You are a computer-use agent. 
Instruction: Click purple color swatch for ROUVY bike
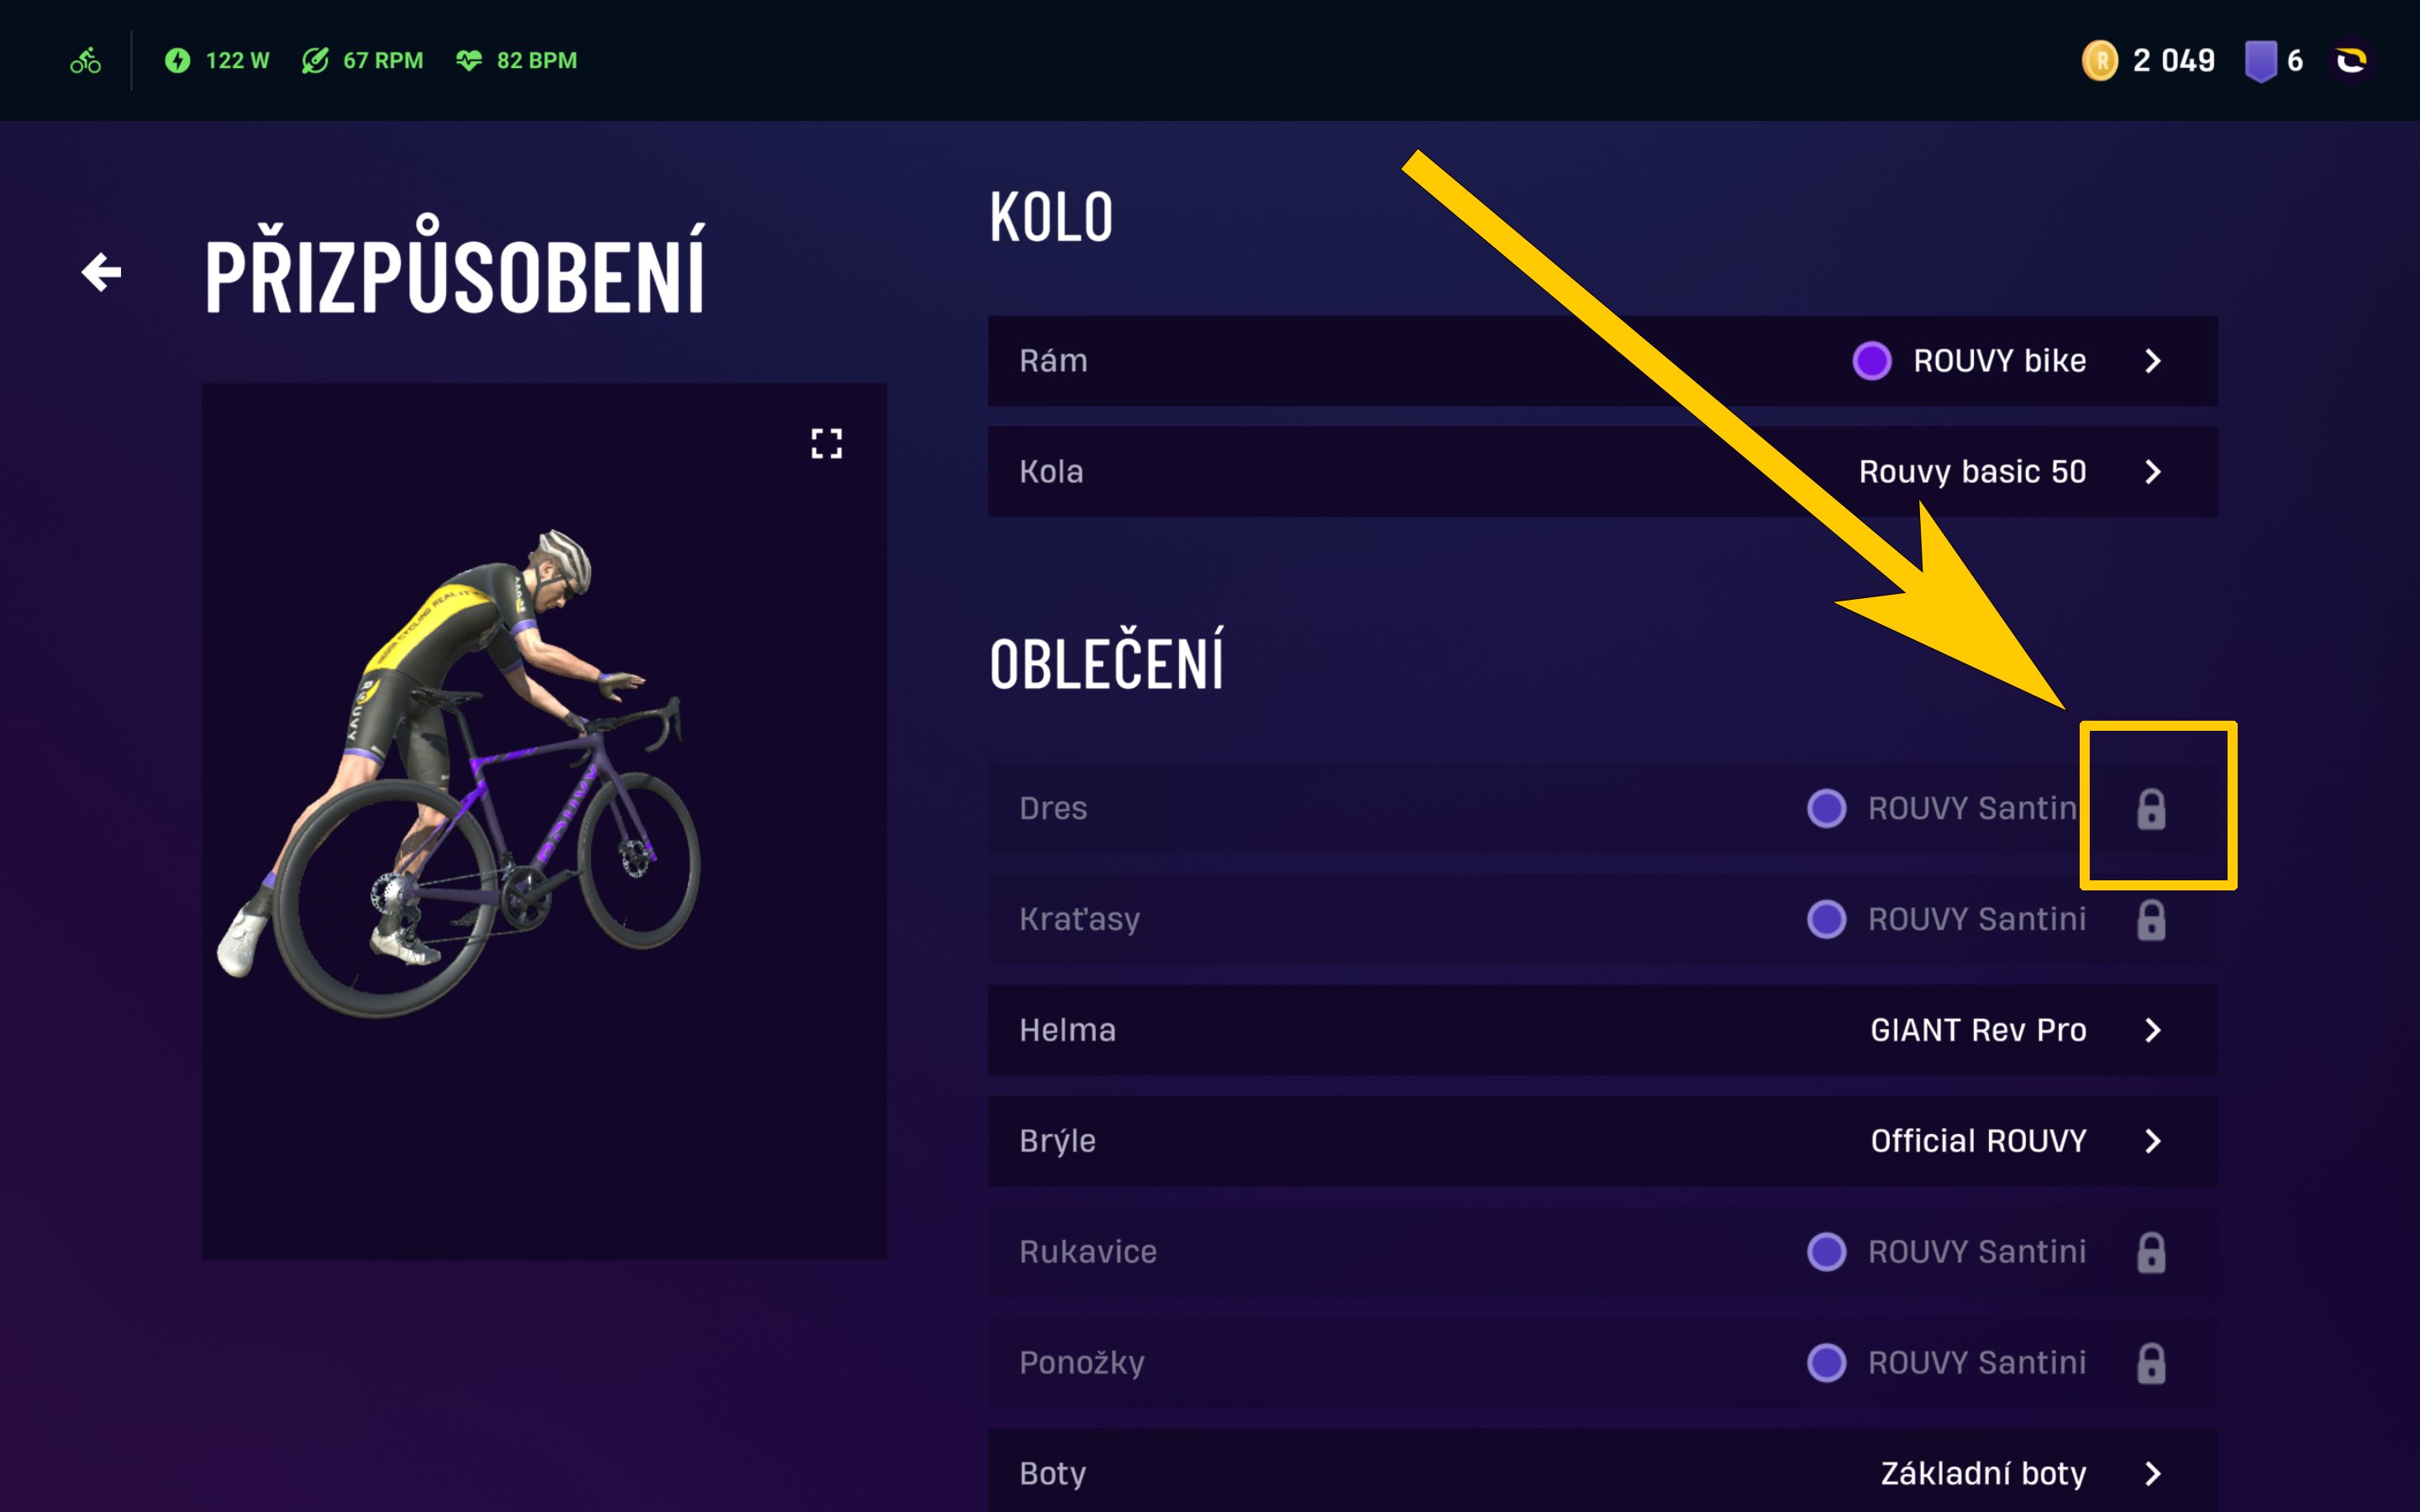click(x=1871, y=361)
